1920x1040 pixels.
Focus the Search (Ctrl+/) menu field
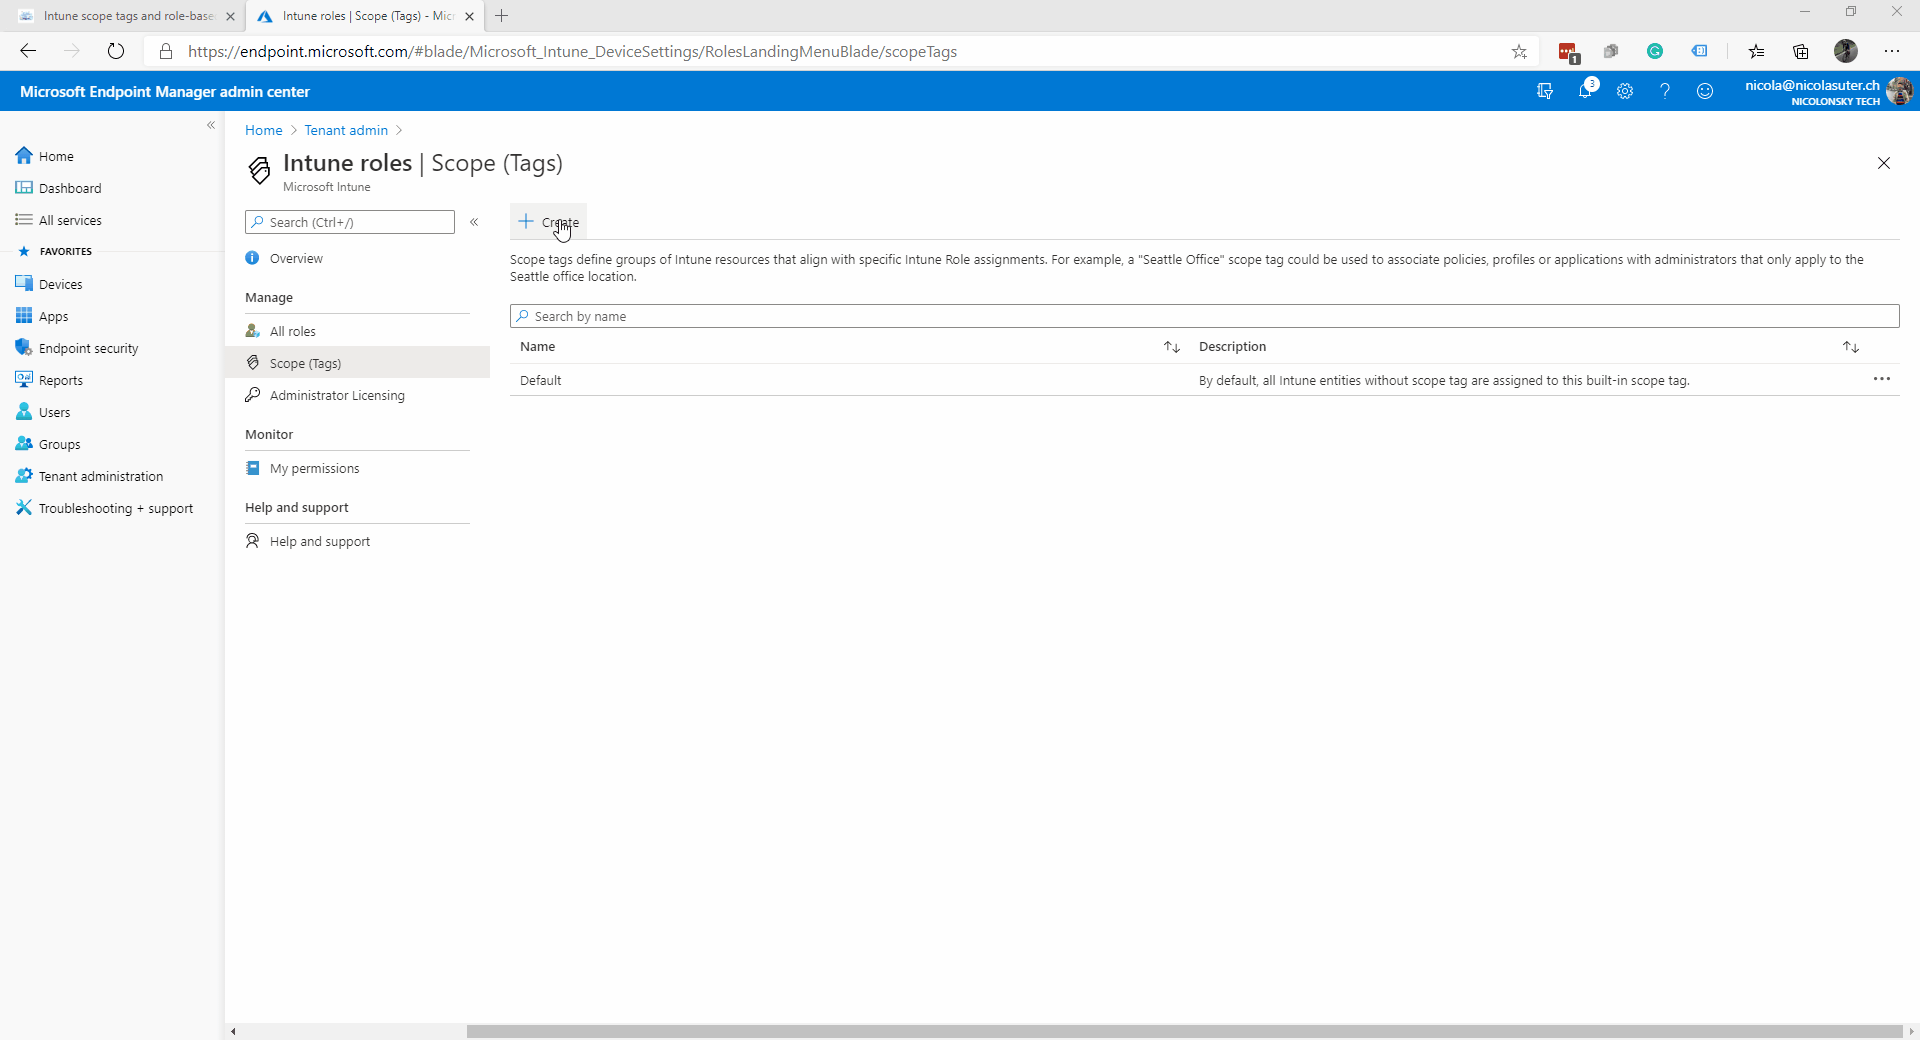coord(350,222)
